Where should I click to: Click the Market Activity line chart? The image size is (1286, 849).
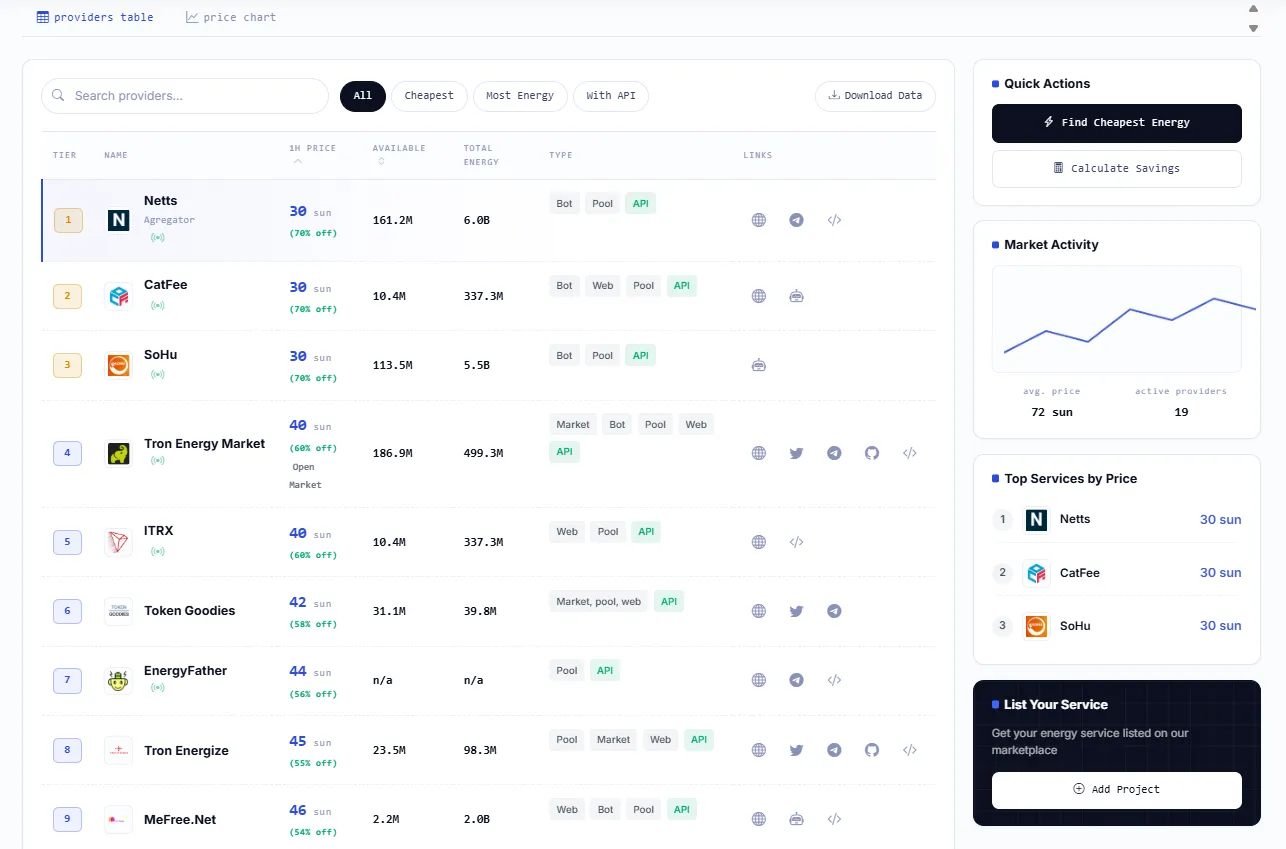tap(1117, 319)
